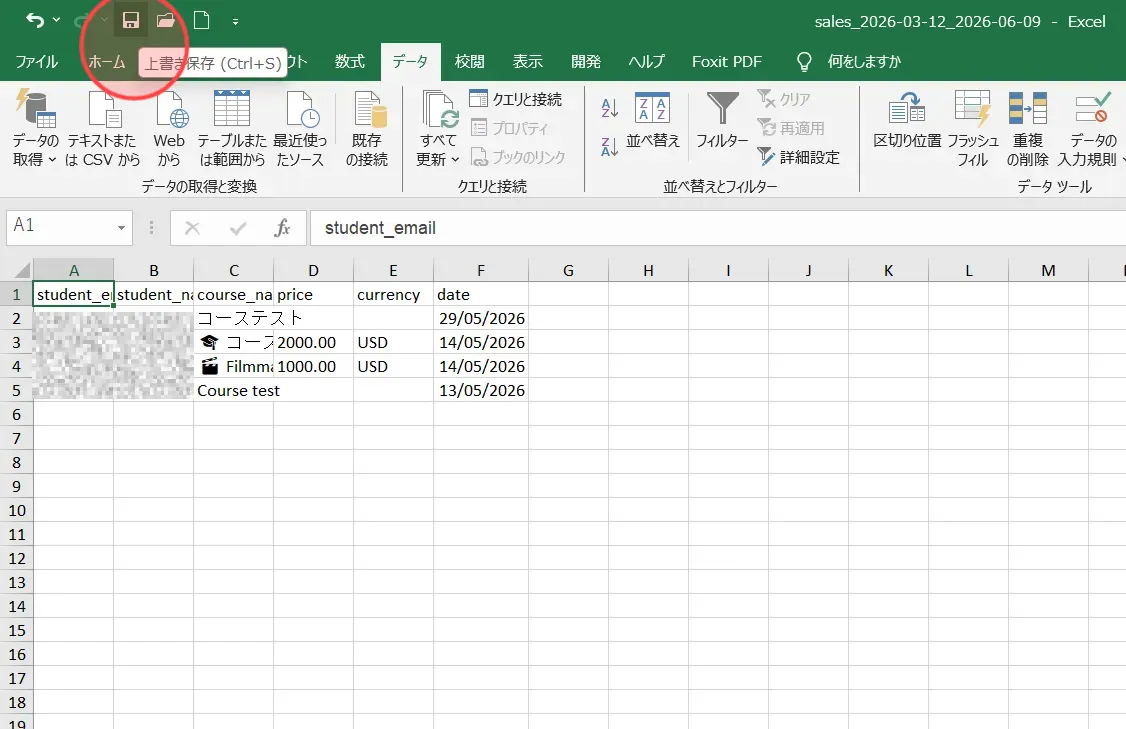This screenshot has height=729, width=1126.
Task: Click the Undo arrow in quick access toolbar
Action: pos(34,20)
